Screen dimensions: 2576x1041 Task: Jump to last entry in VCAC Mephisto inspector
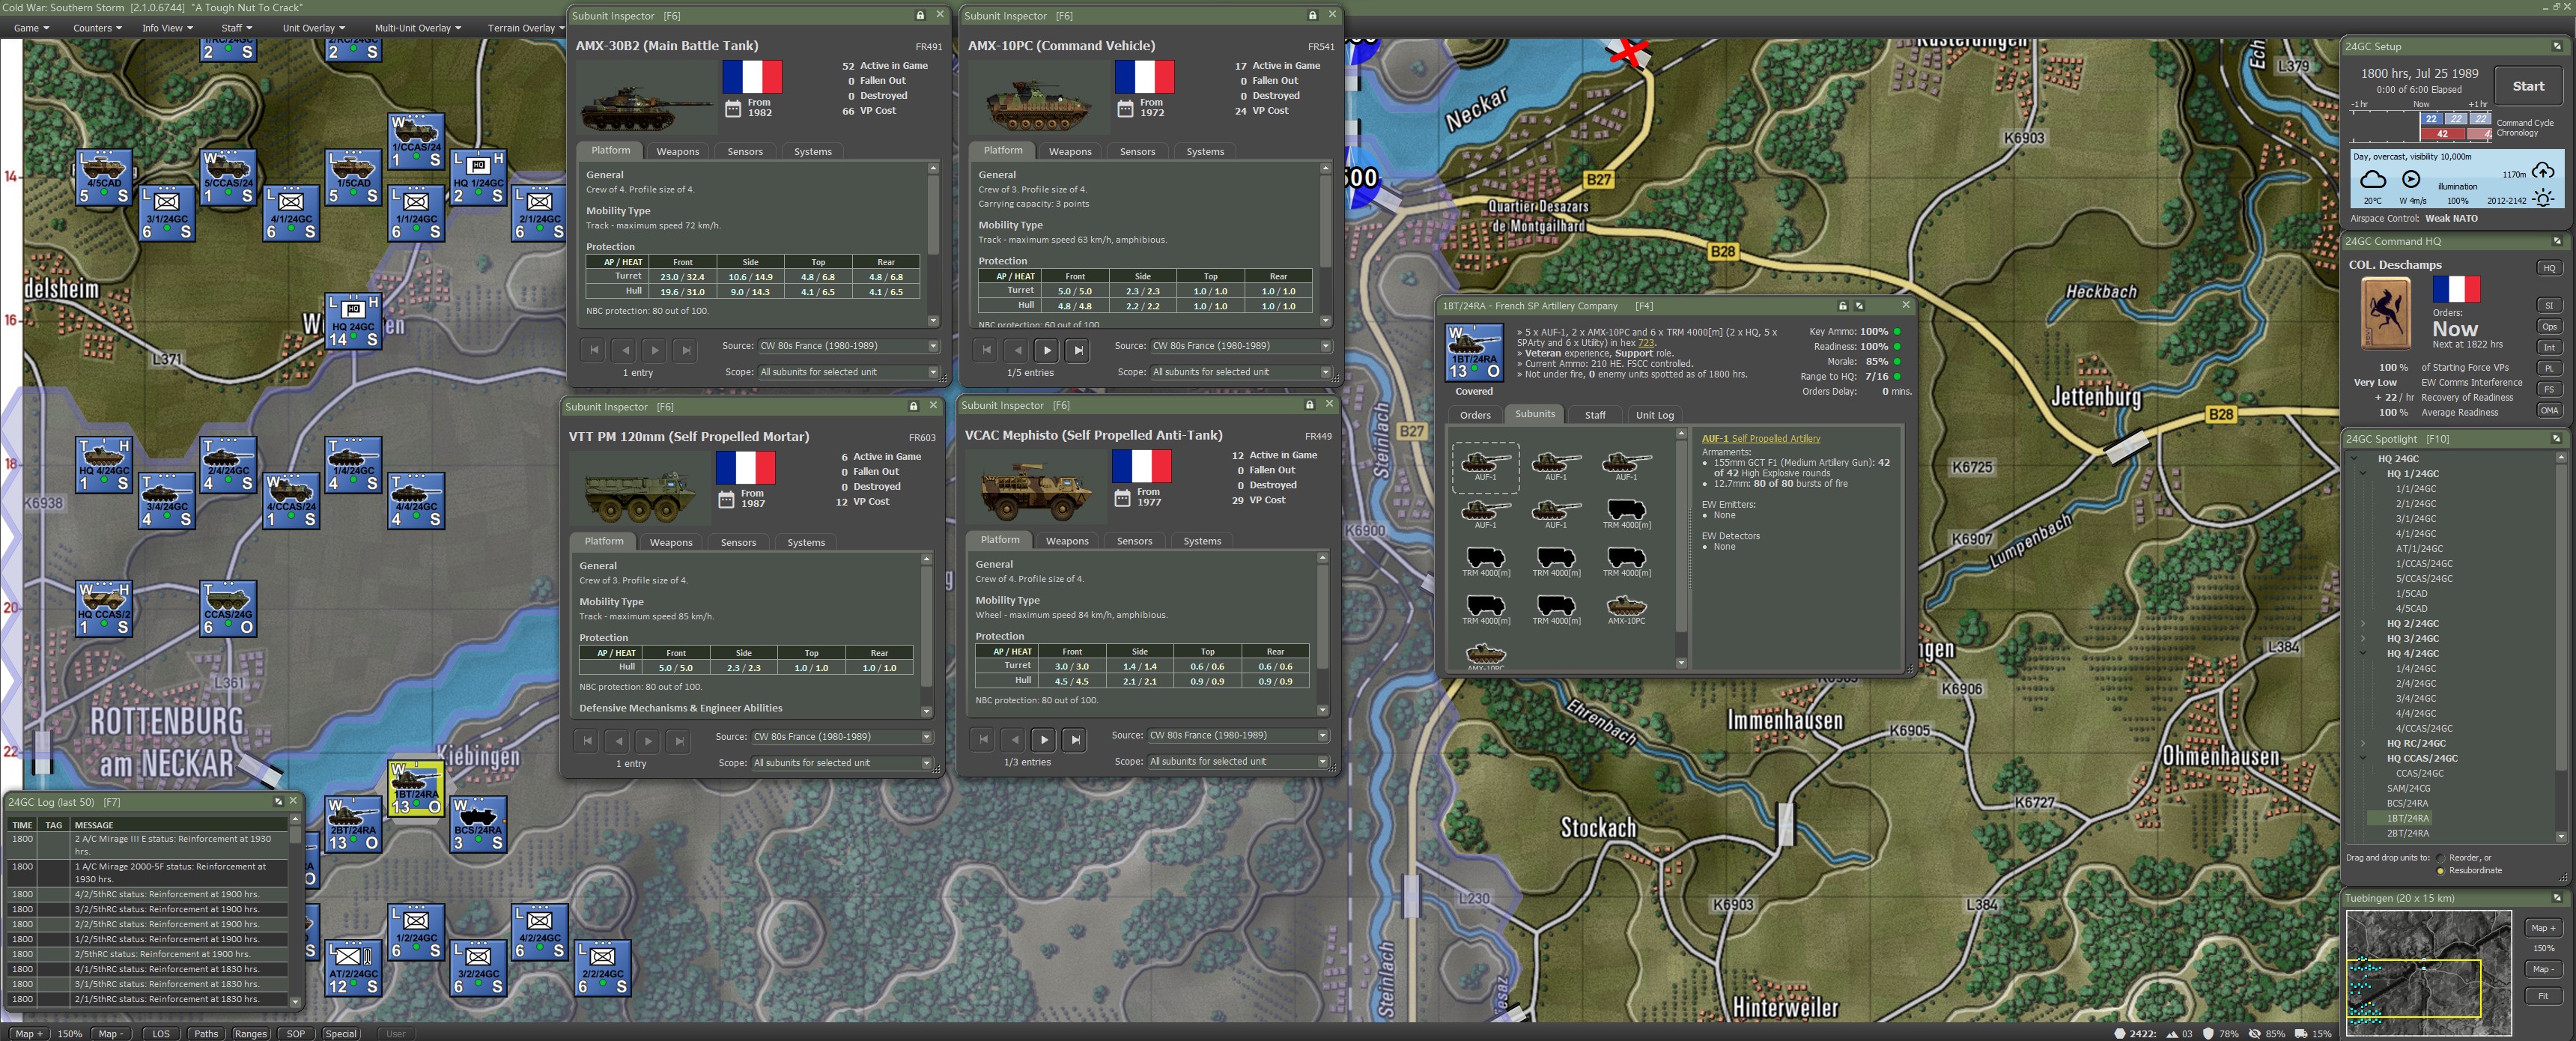point(1074,740)
